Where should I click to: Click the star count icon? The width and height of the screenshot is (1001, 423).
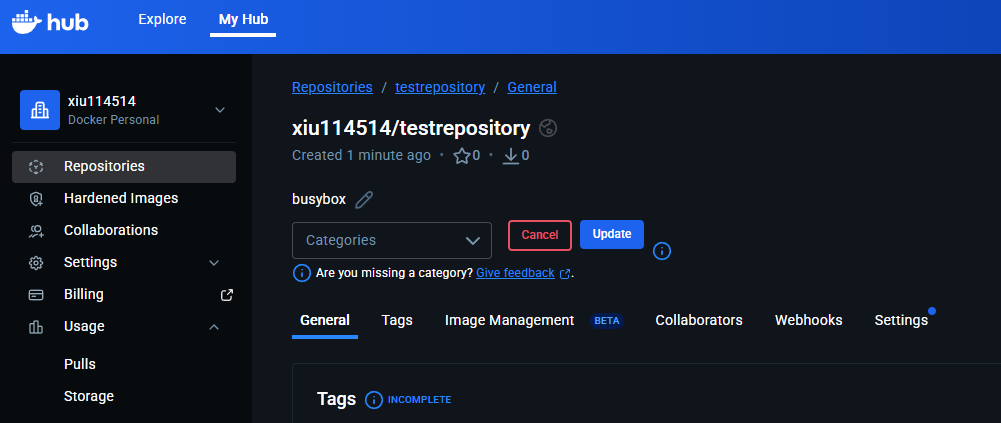click(462, 156)
